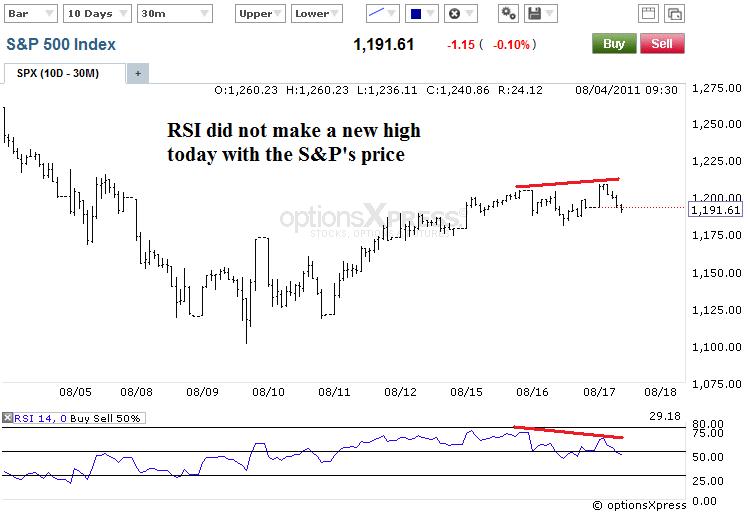
Task: Click the Buy Sell 50% RSI label
Action: 105,418
